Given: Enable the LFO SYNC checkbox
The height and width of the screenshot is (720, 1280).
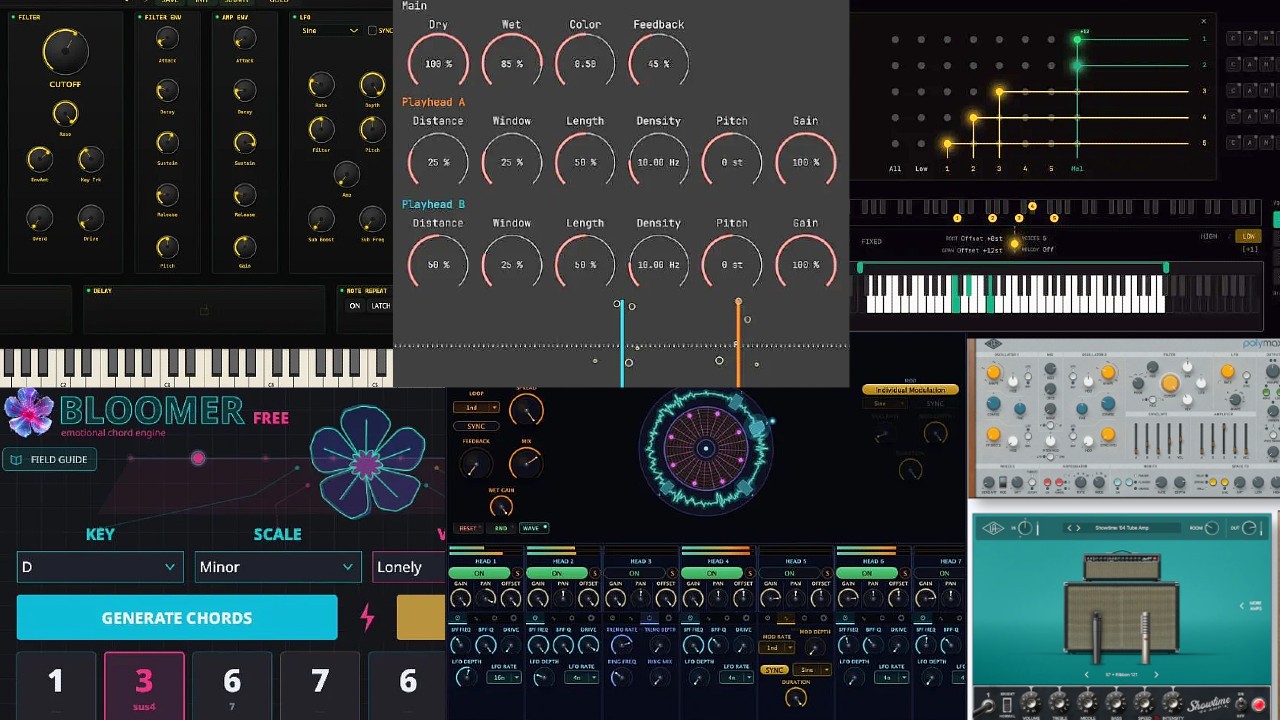Looking at the screenshot, I should pos(372,30).
